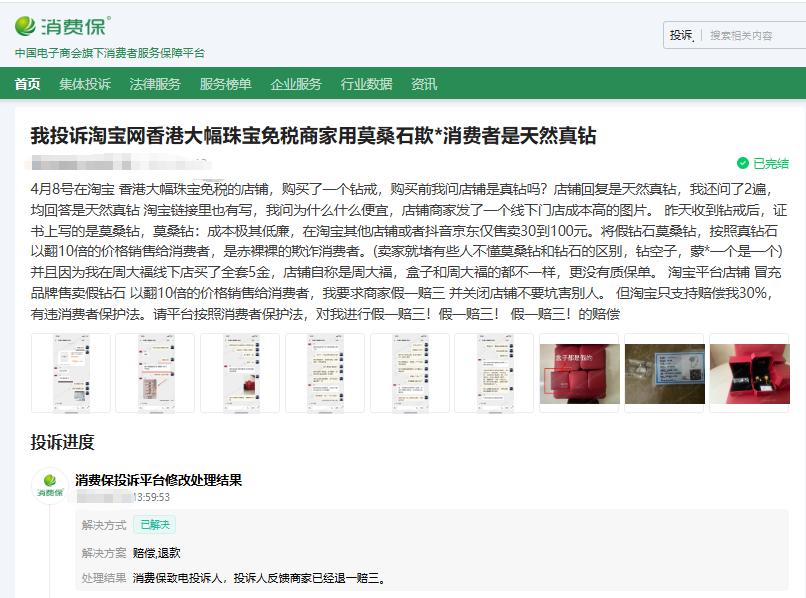This screenshot has height=598, width=806.
Task: Open the 行业数据 navigation item
Action: [x=366, y=84]
